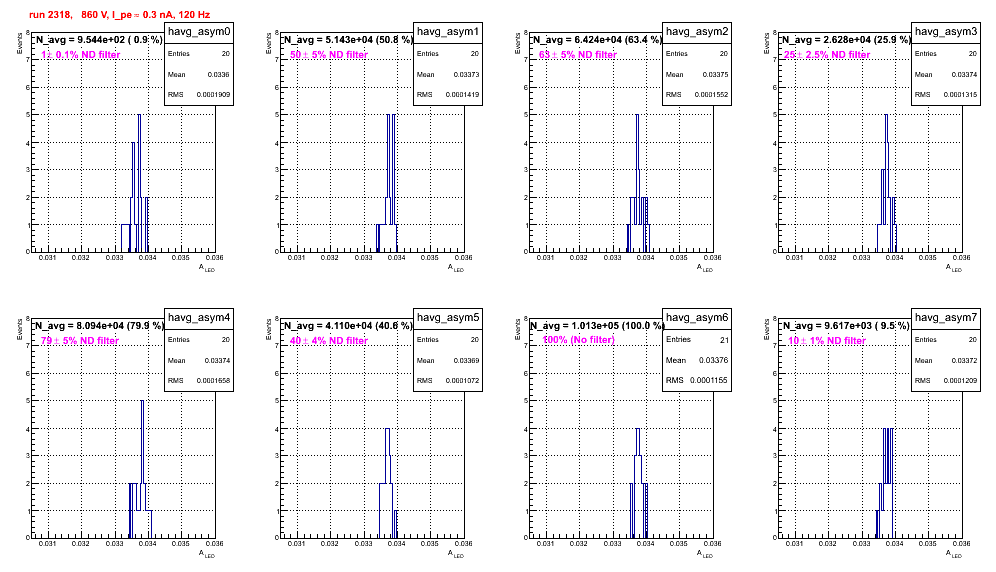
Task: Click the N_avg = 1.013e+05 label
Action: 596,325
